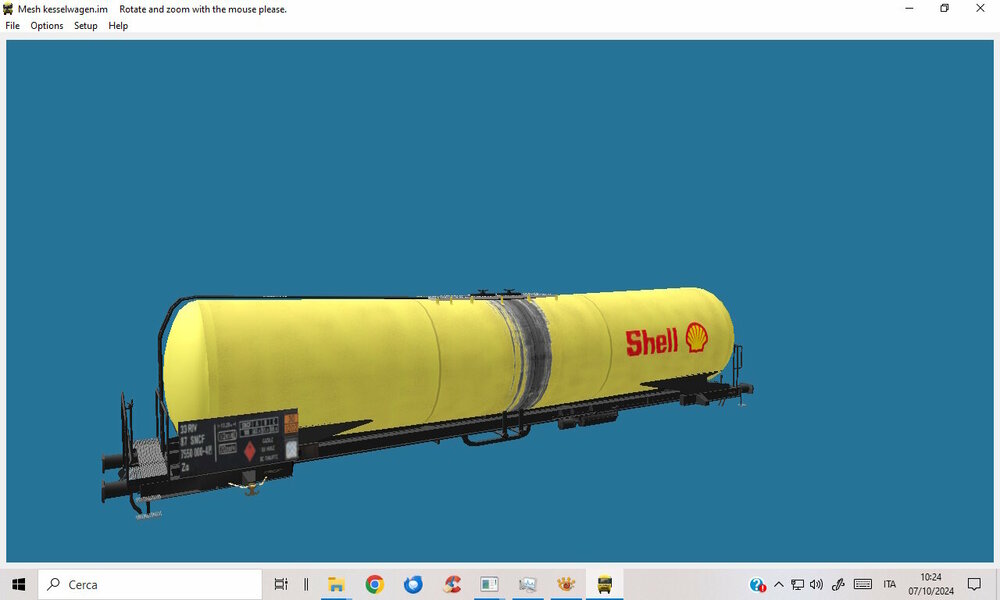
Task: Click the wagon's black data panel with SNCF text
Action: click(x=238, y=442)
